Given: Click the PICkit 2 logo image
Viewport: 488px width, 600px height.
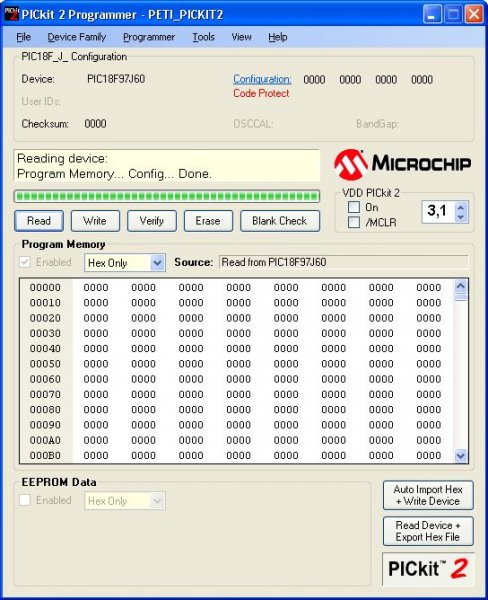Looking at the screenshot, I should point(428,569).
